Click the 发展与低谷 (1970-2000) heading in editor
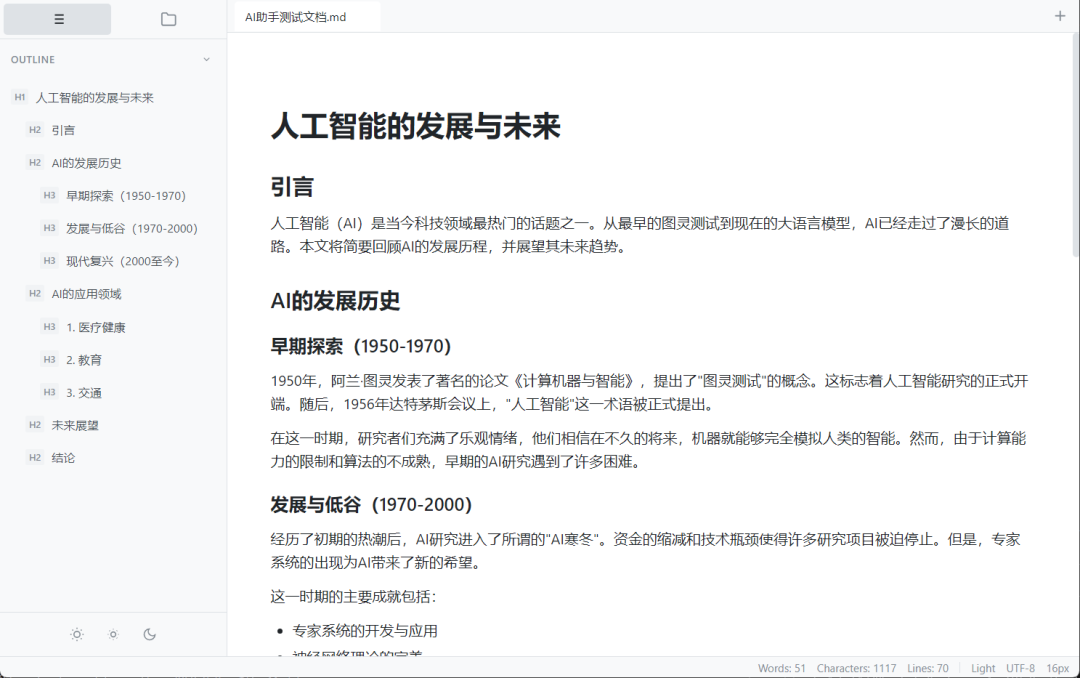 click(371, 504)
